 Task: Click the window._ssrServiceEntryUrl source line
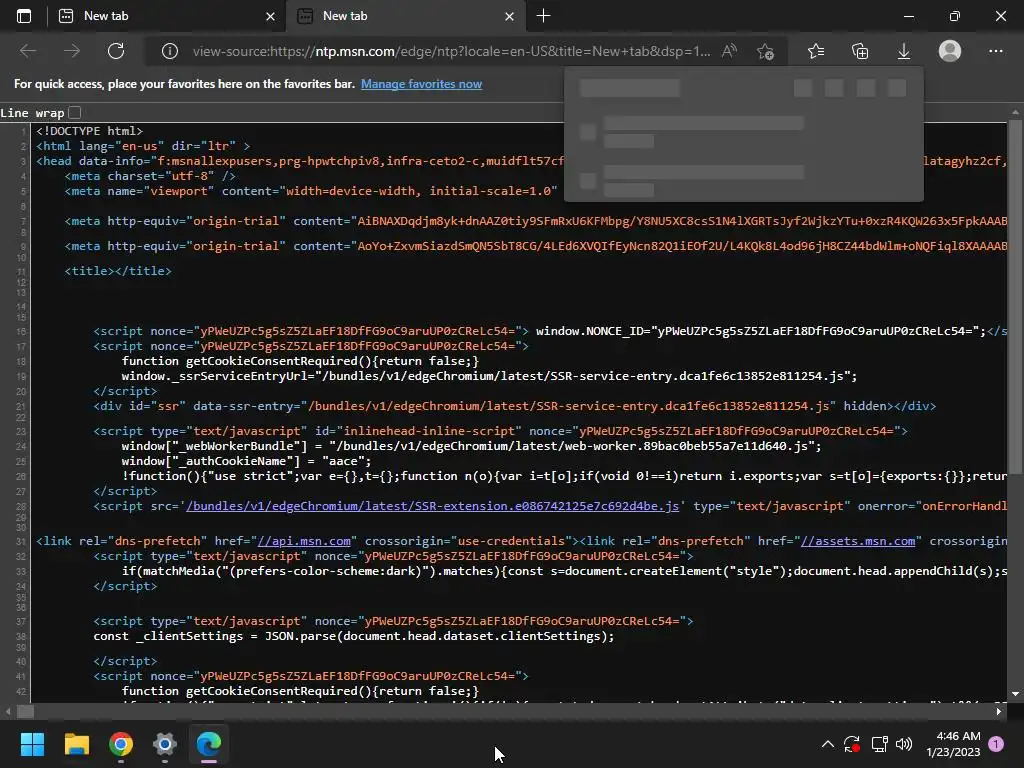coord(489,376)
